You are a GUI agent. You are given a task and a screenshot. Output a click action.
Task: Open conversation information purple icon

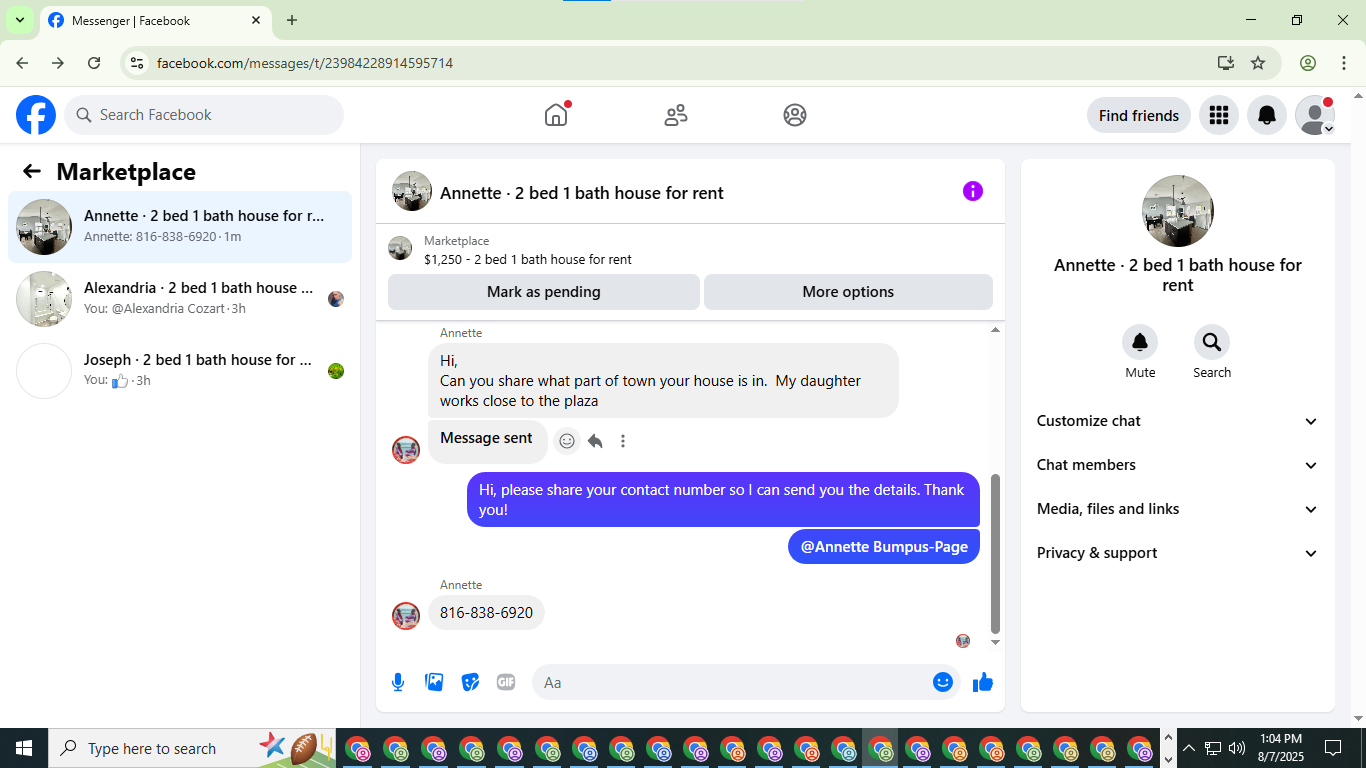[973, 191]
